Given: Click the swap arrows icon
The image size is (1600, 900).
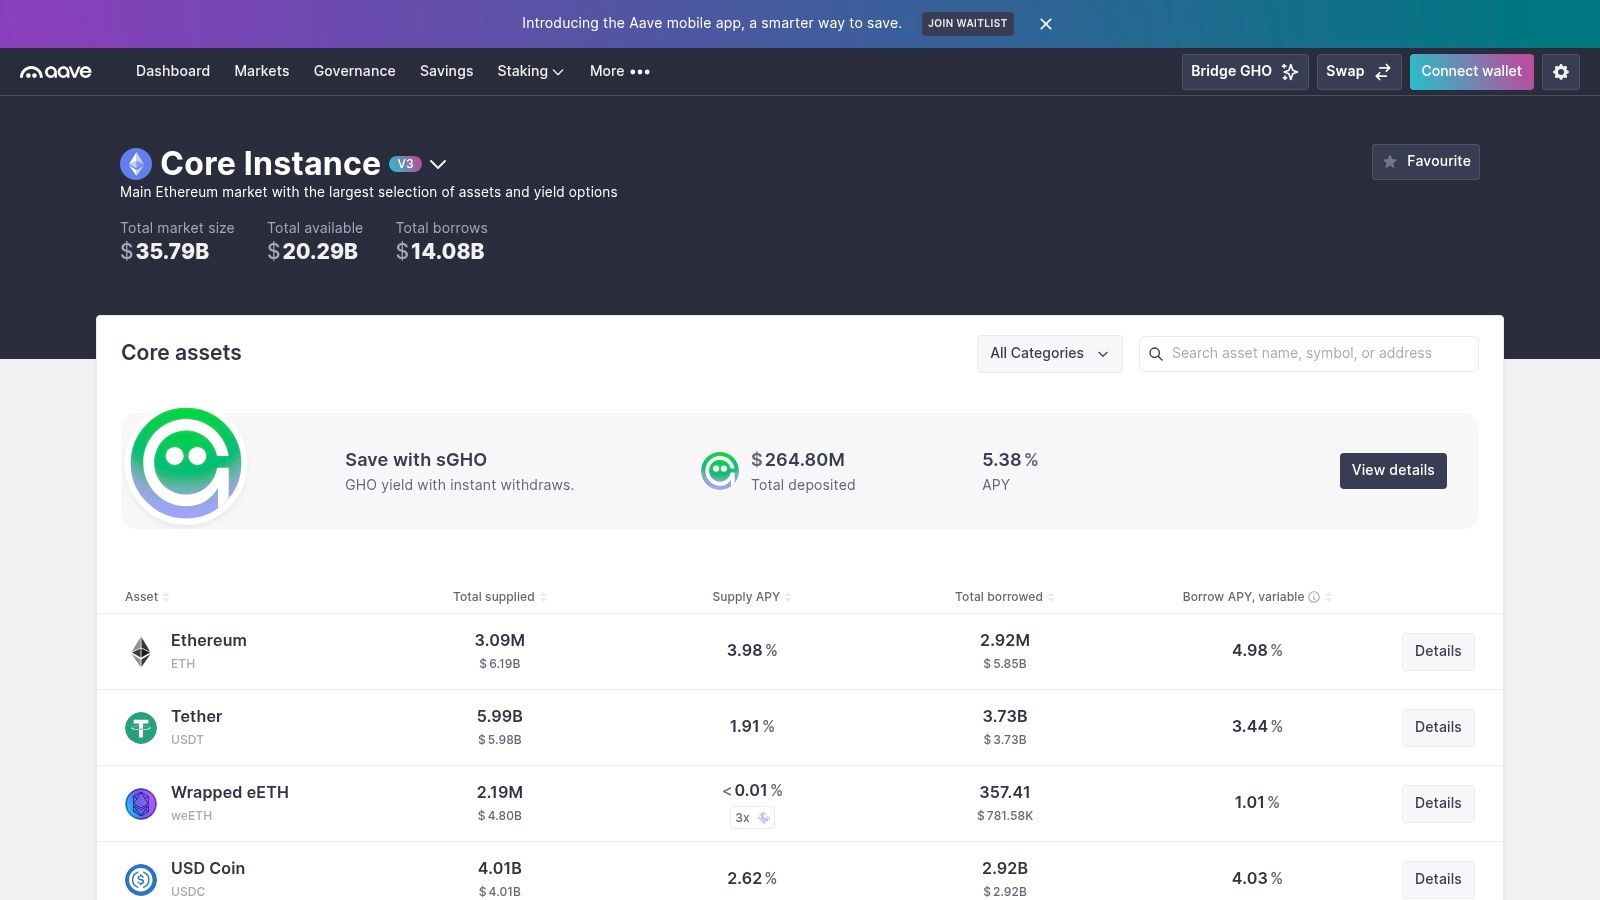Looking at the screenshot, I should point(1383,71).
